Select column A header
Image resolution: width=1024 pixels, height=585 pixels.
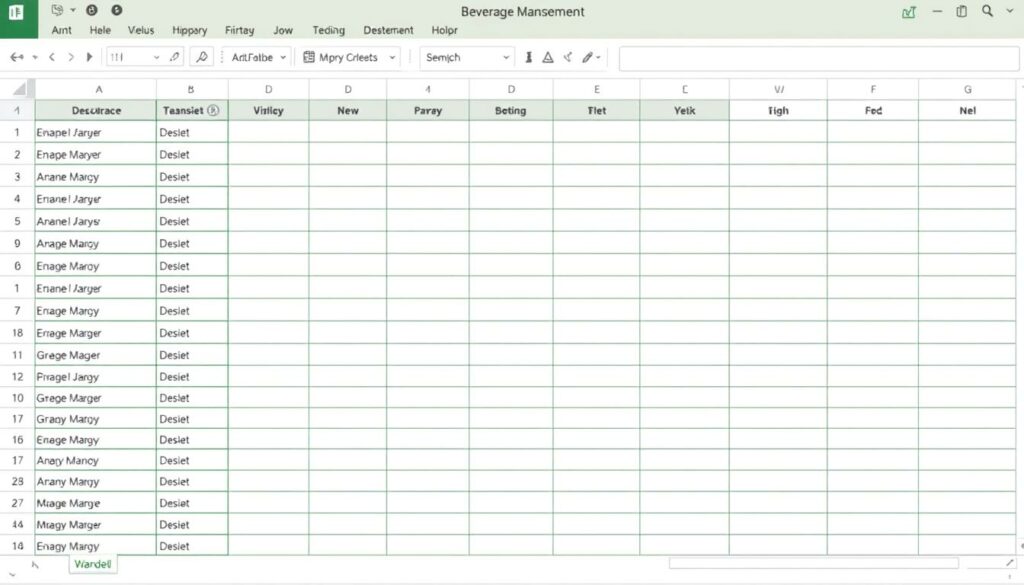[96, 89]
